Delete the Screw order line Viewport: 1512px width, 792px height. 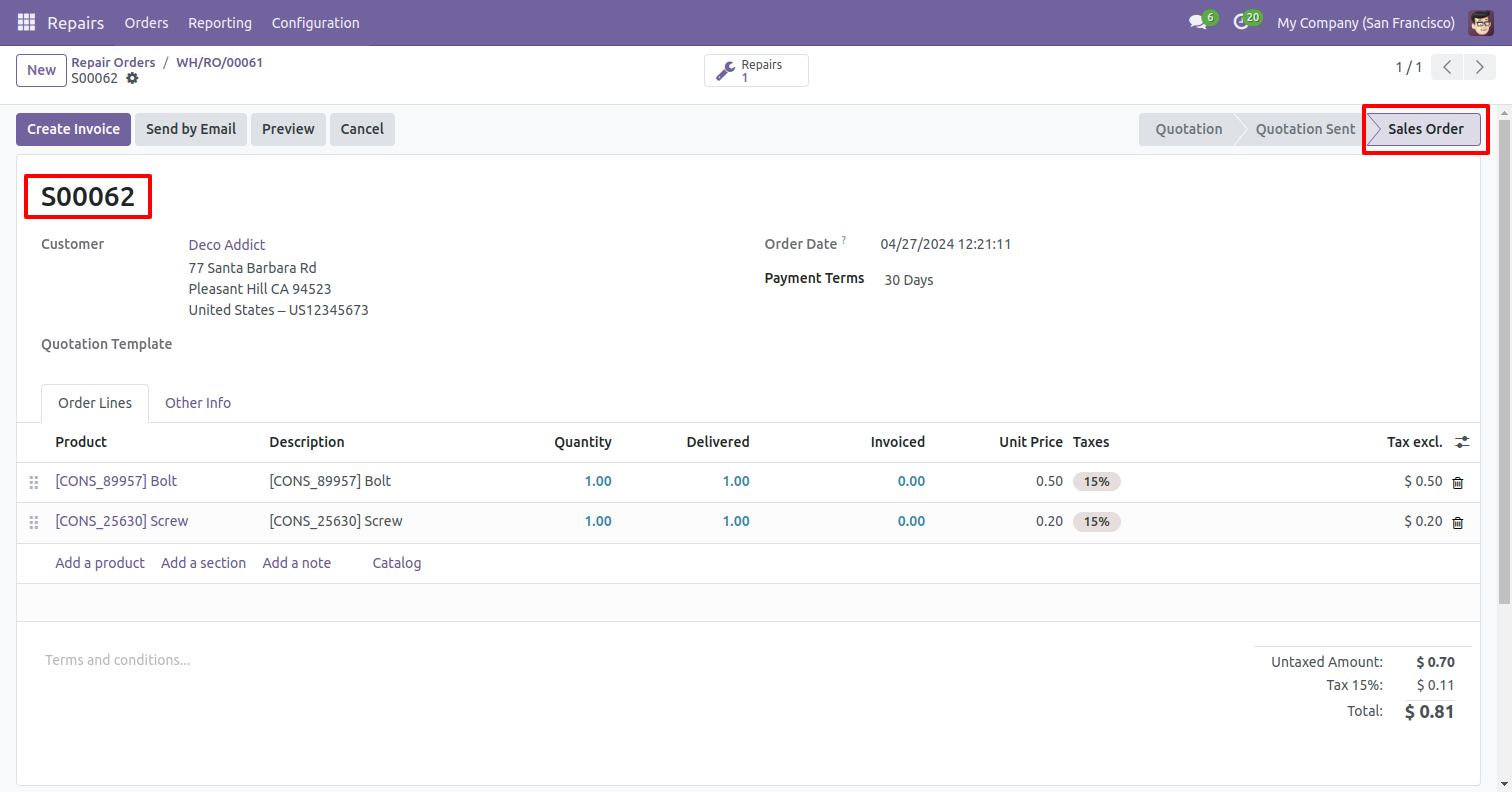tap(1457, 522)
